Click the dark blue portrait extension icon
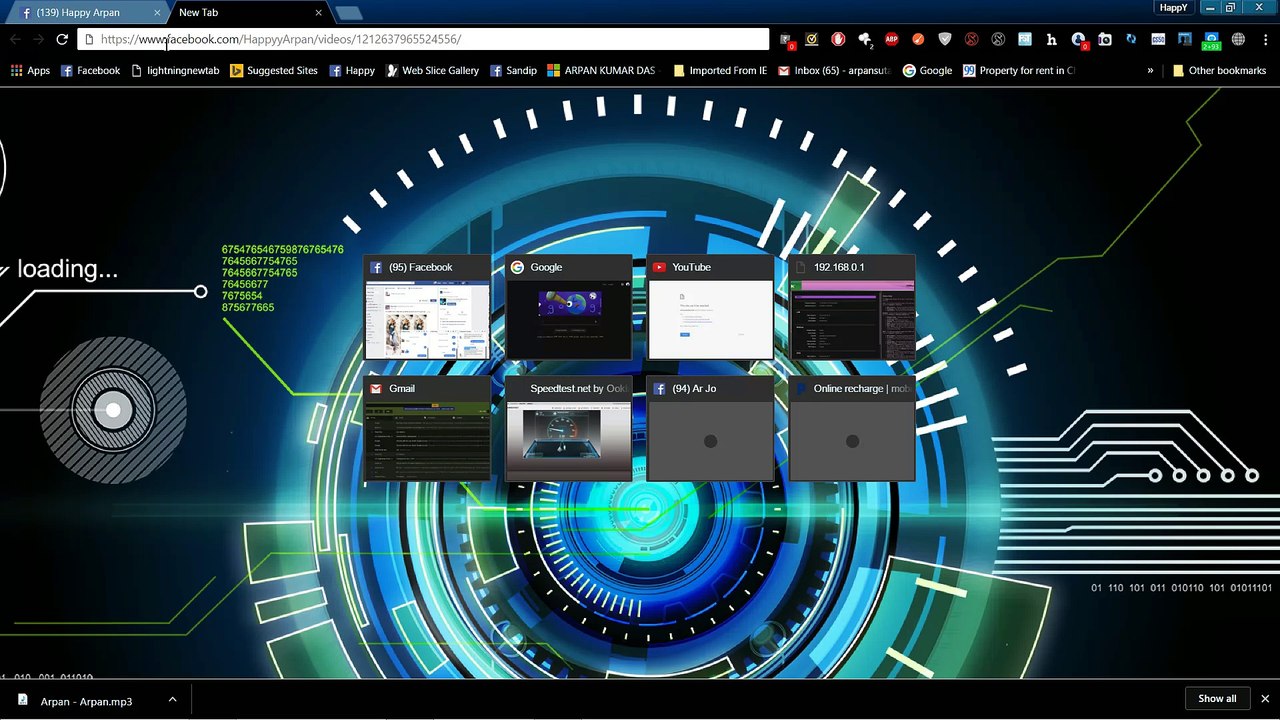 point(1185,39)
